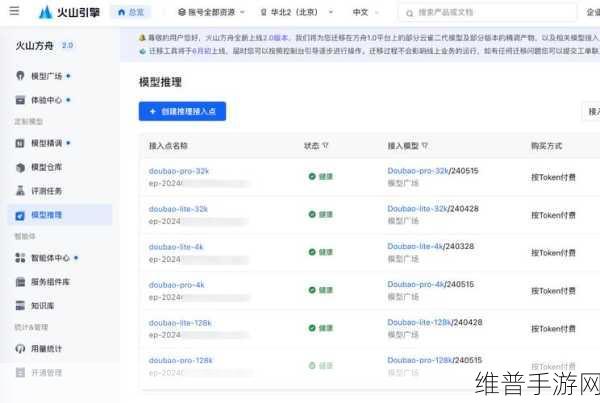Image resolution: width=600 pixels, height=403 pixels.
Task: Click the 火山方舟 2.0 product title
Action: click(x=44, y=46)
